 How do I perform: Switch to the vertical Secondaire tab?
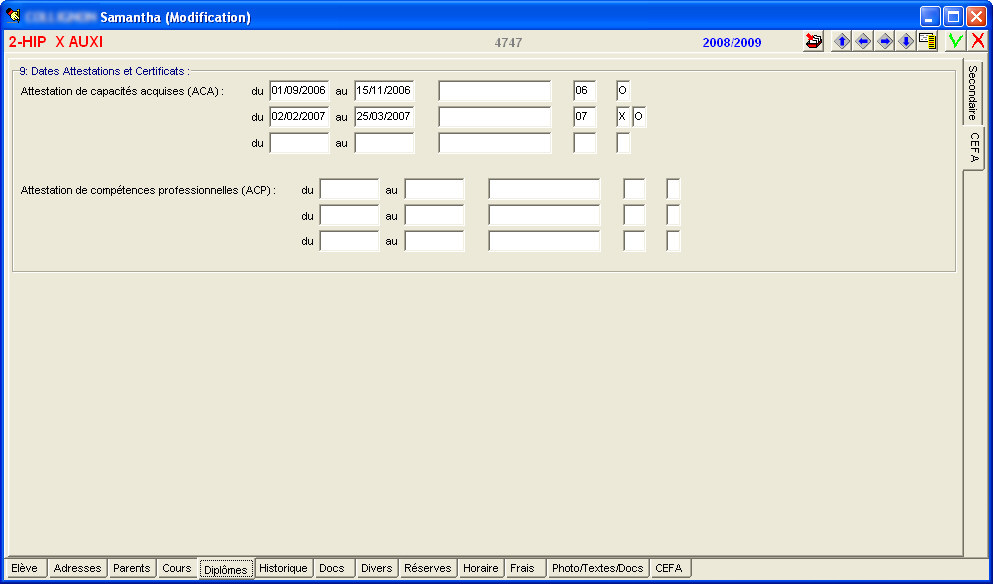pyautogui.click(x=973, y=92)
